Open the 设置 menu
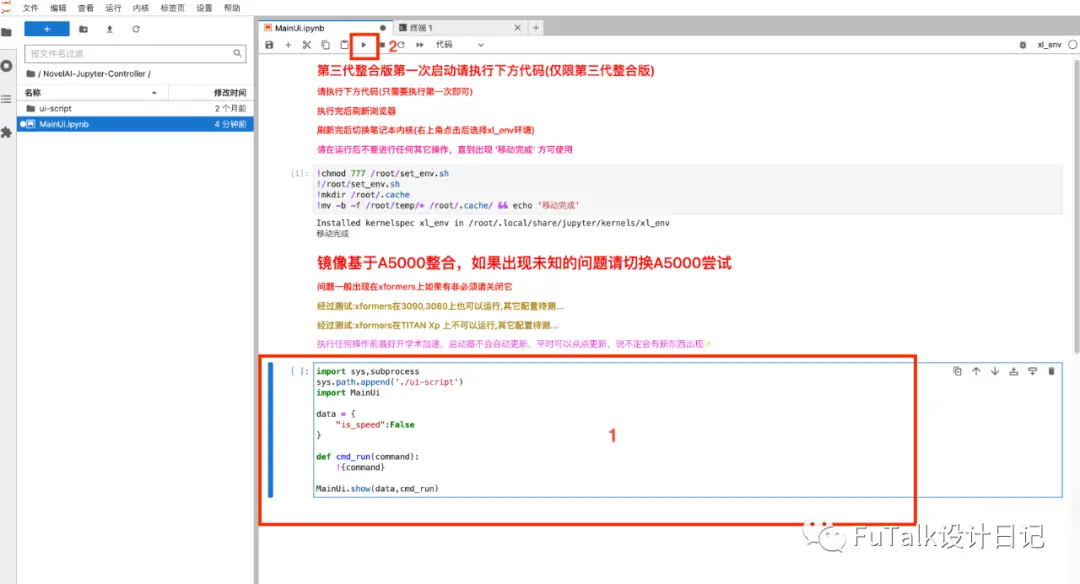This screenshot has width=1080, height=584. pos(204,8)
